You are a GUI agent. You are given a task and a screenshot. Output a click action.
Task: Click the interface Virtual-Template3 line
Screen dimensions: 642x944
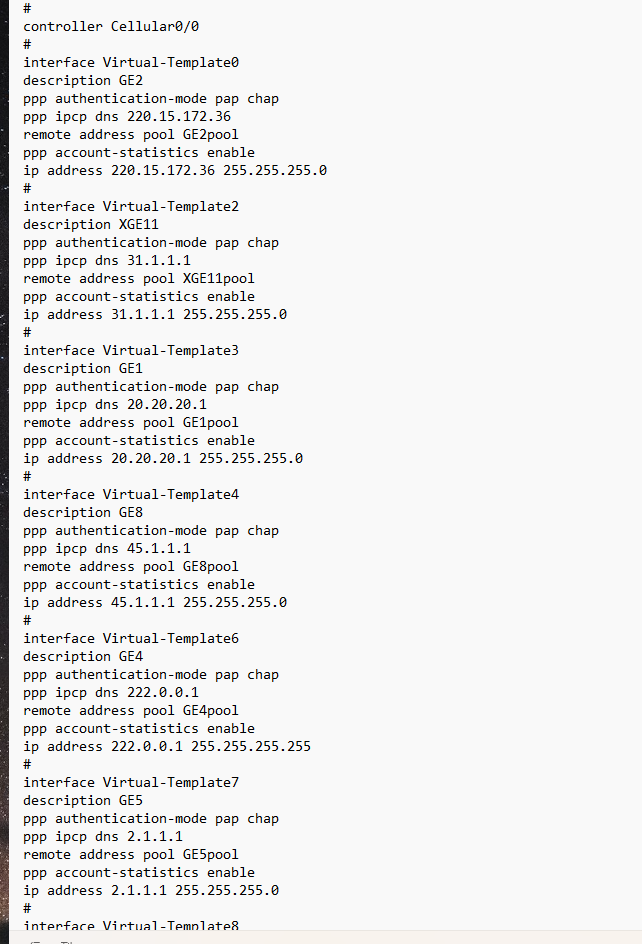(x=131, y=350)
